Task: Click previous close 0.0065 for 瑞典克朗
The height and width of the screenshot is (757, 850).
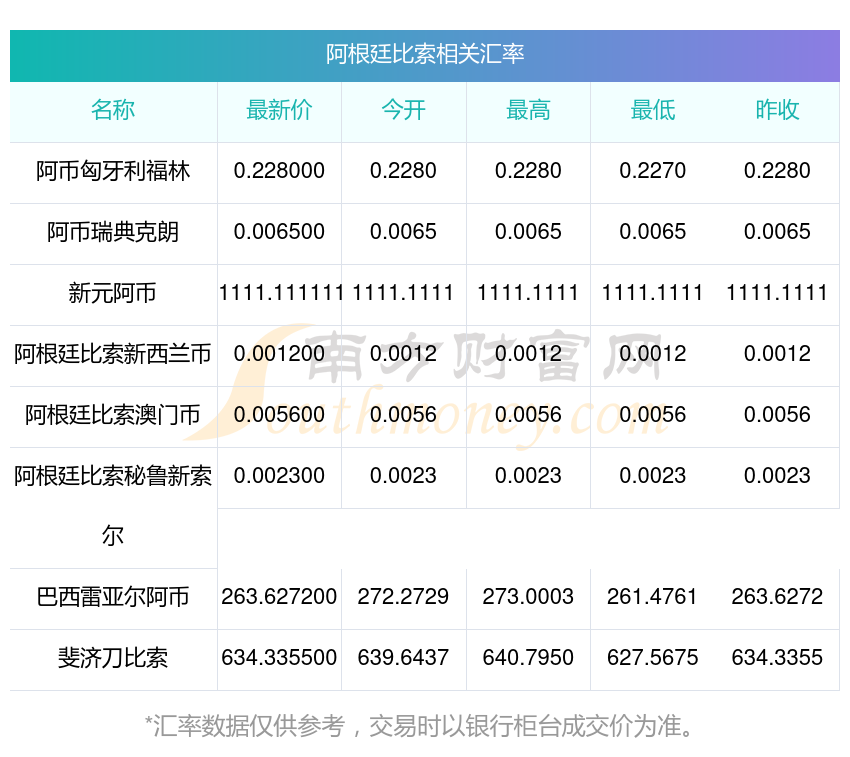Action: pyautogui.click(x=777, y=232)
